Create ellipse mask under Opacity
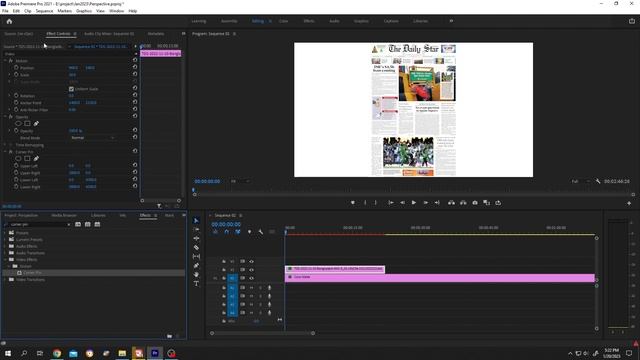Viewport: 640px width, 360px height. coord(18,123)
